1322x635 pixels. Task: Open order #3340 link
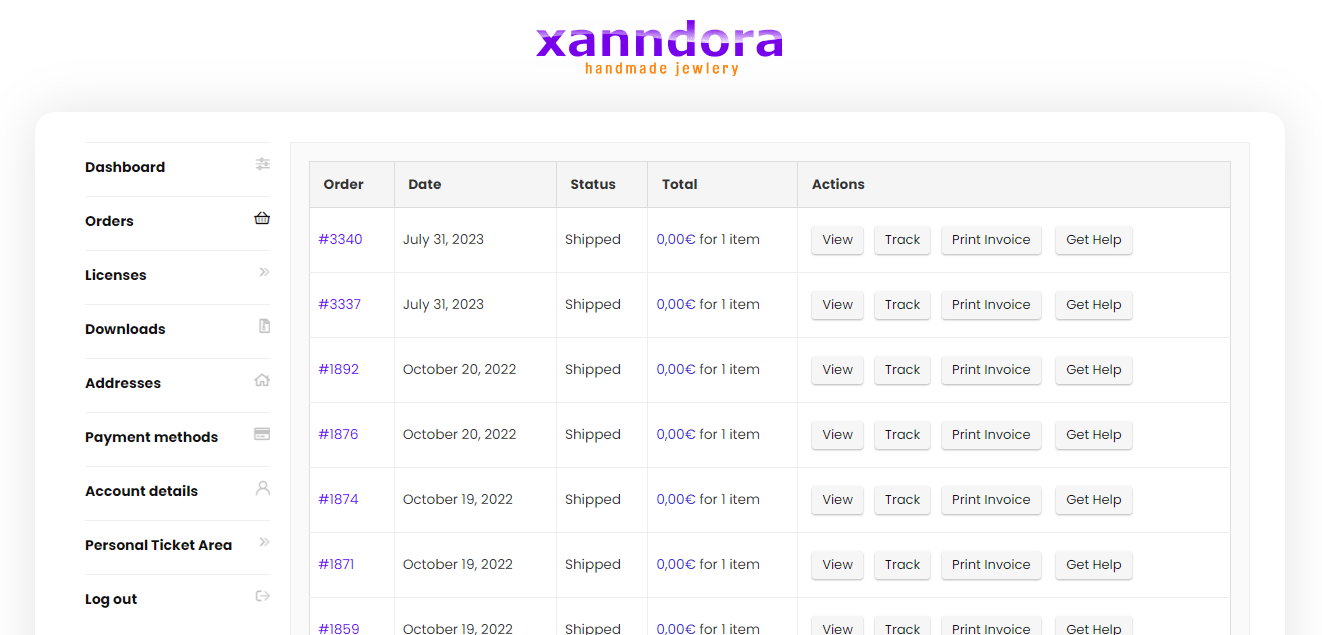(340, 240)
